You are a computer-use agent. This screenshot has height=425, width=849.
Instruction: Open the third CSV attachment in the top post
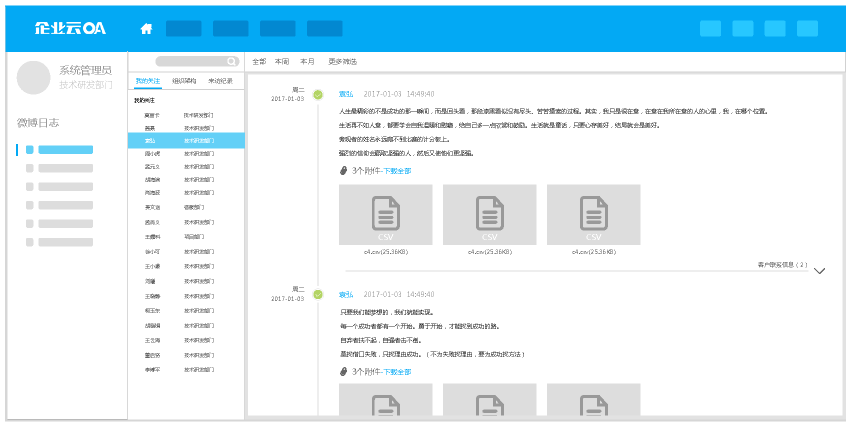[x=593, y=214]
